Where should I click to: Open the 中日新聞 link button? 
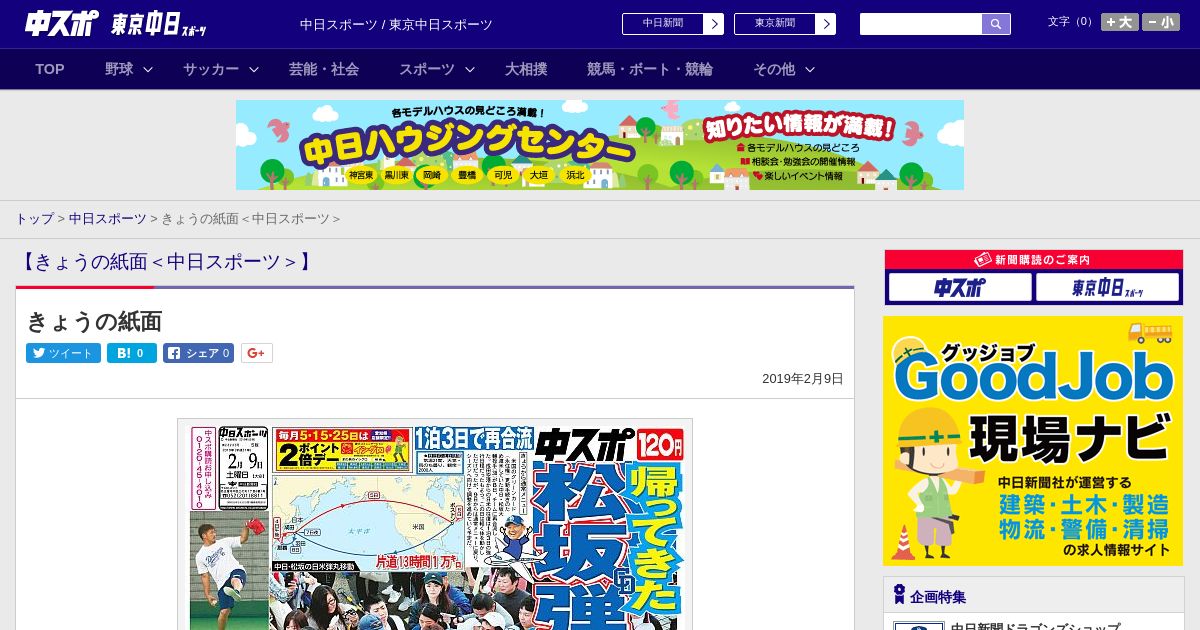(x=663, y=24)
